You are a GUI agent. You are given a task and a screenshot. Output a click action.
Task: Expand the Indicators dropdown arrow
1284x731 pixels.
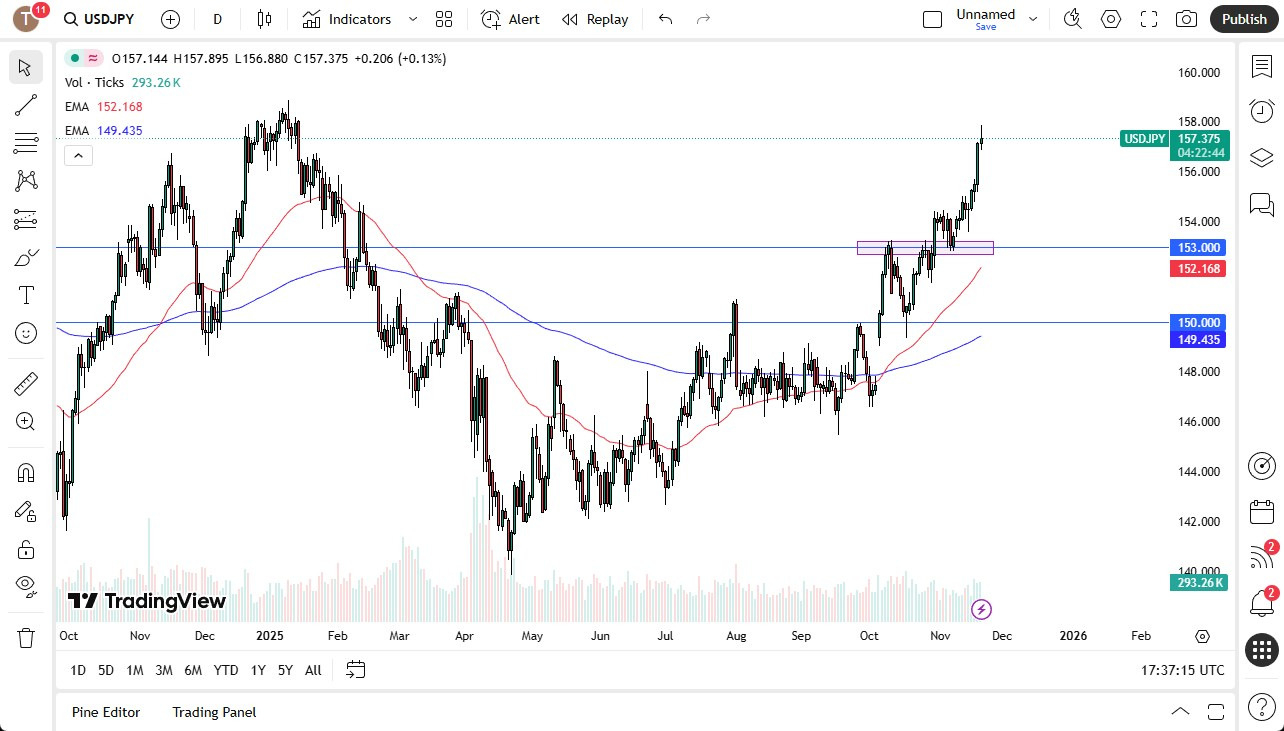pyautogui.click(x=412, y=18)
